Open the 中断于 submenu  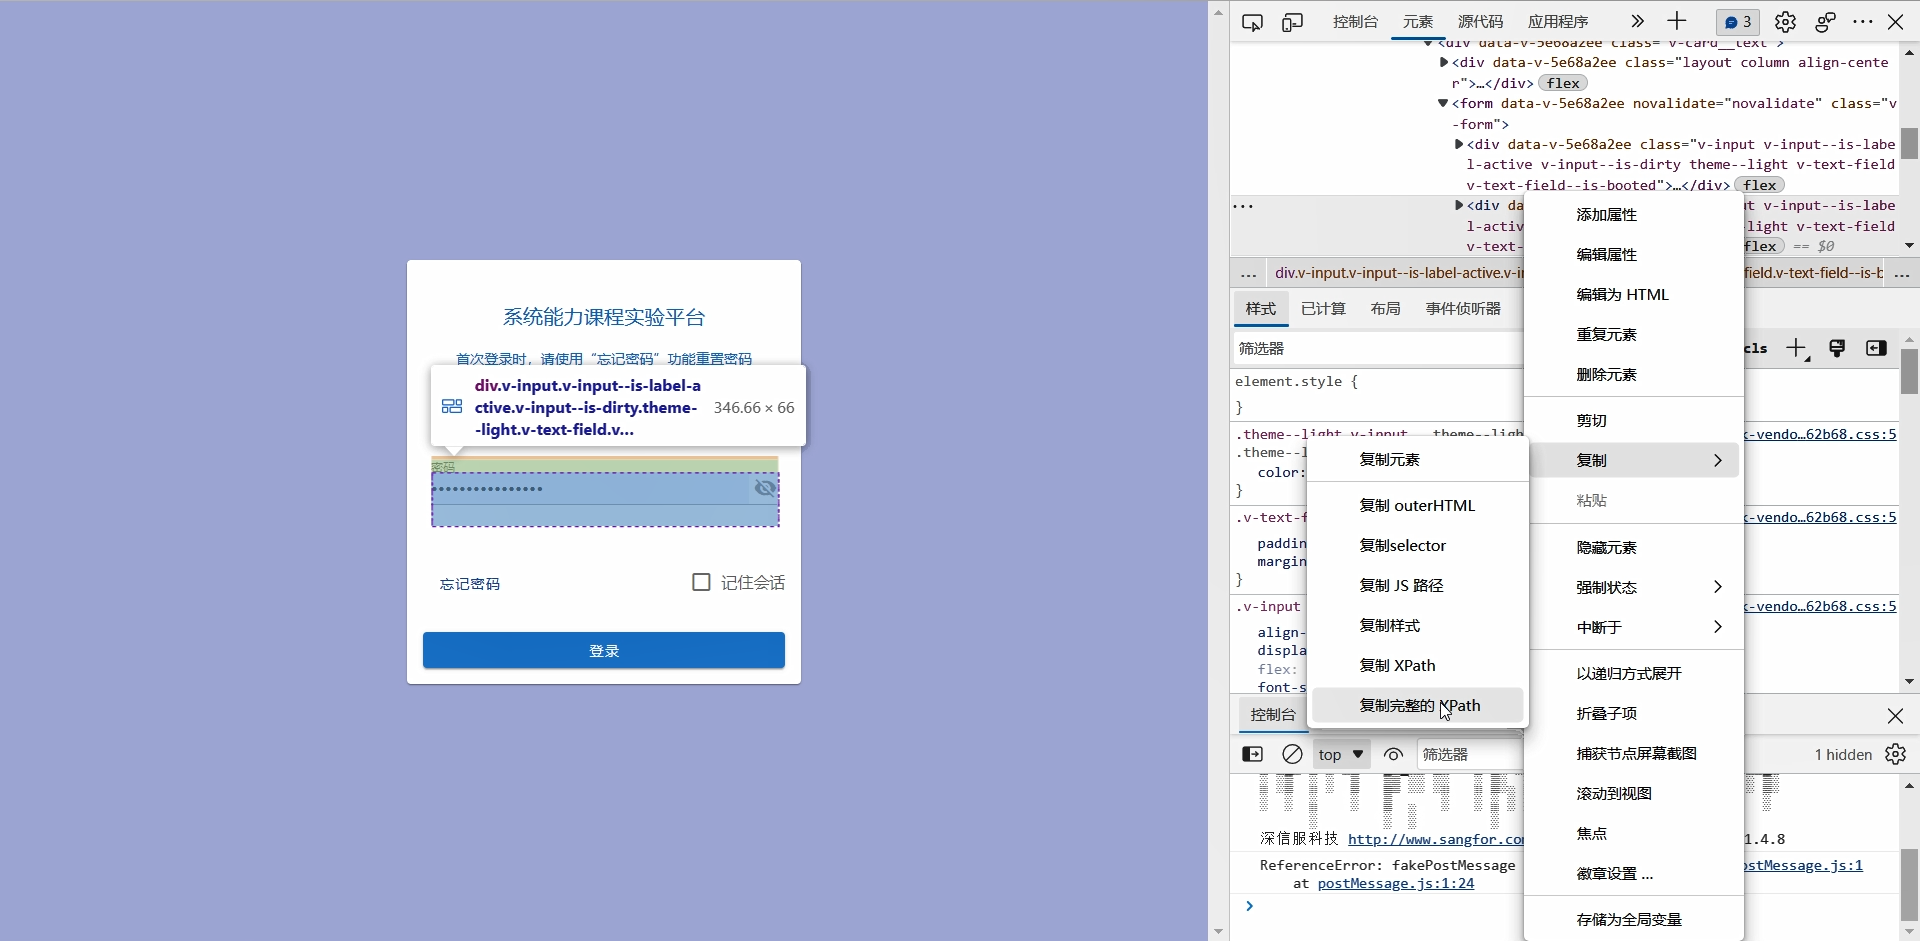click(1635, 627)
